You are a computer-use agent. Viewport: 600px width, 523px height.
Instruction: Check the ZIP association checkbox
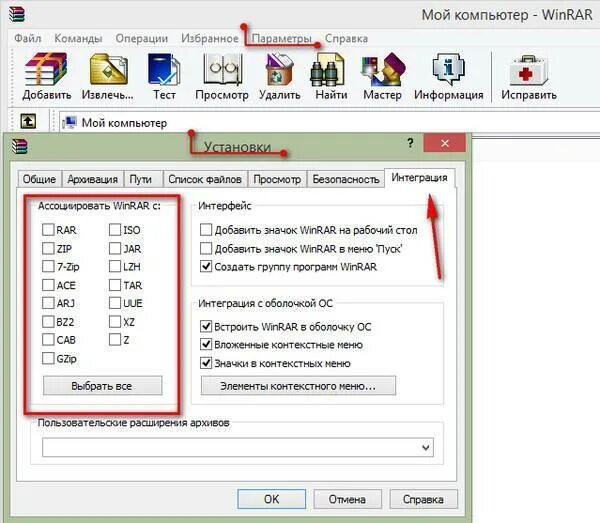(48, 248)
